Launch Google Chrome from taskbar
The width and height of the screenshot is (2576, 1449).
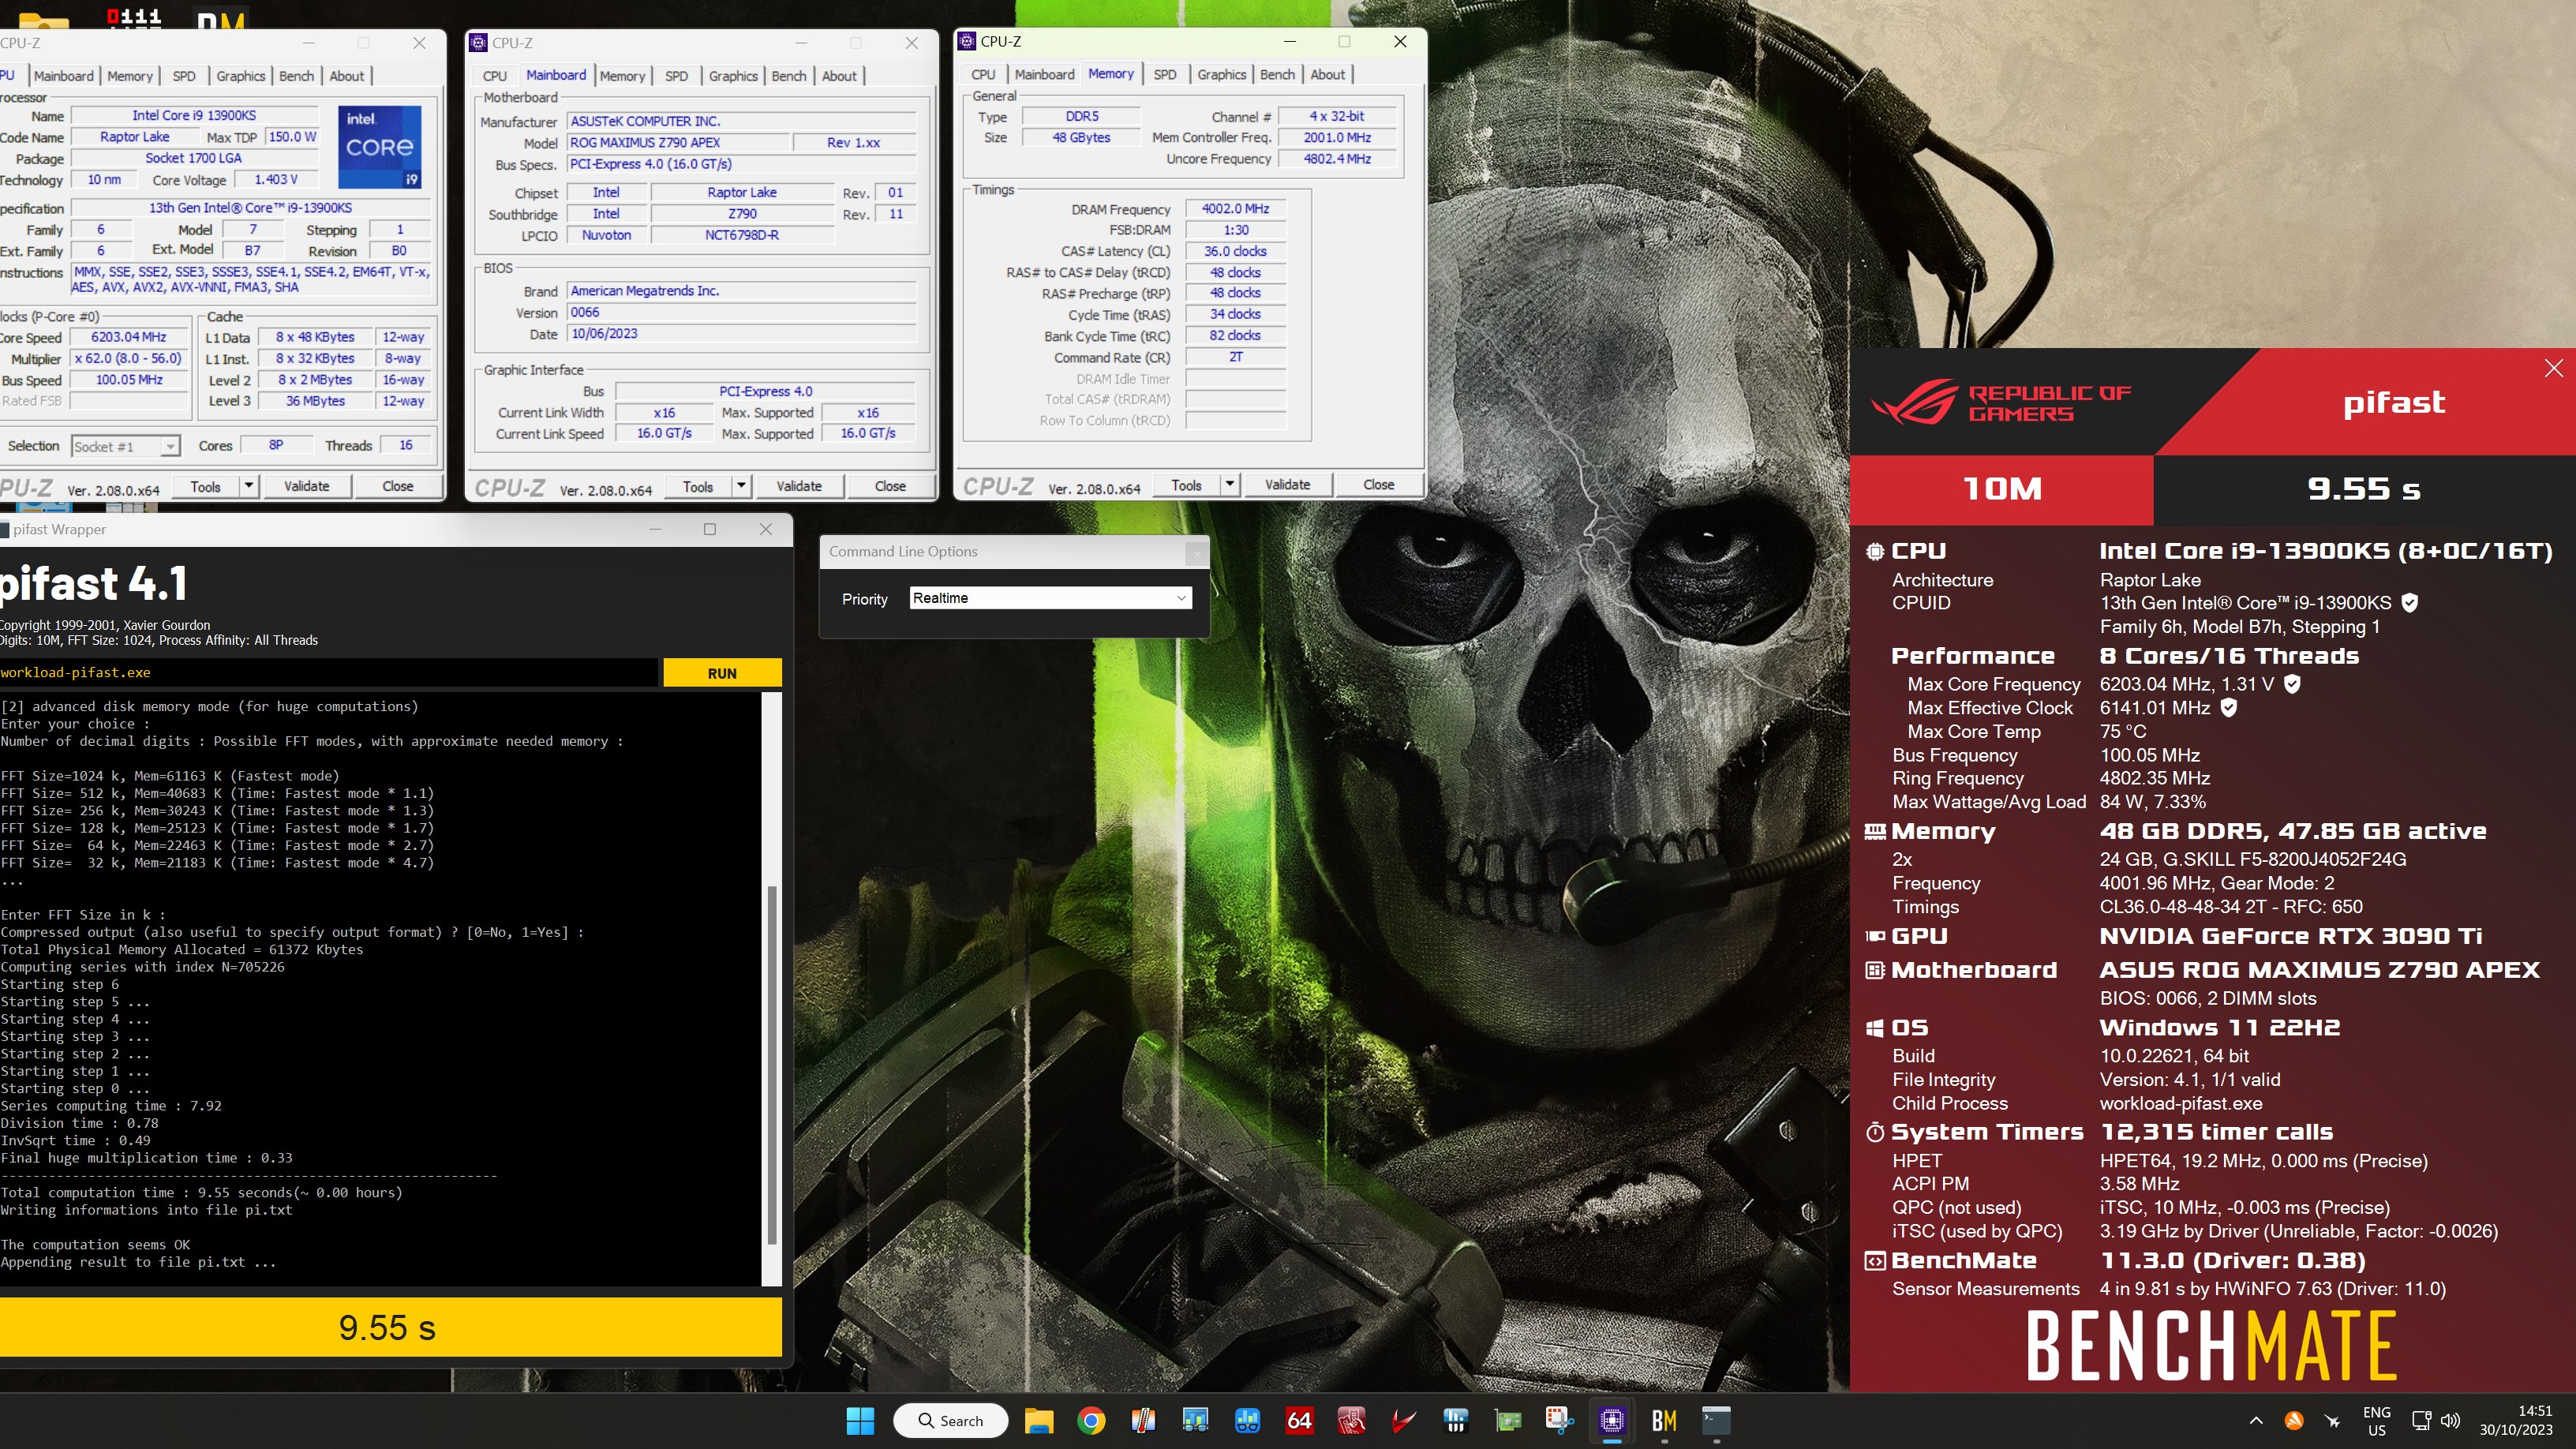(1091, 1420)
